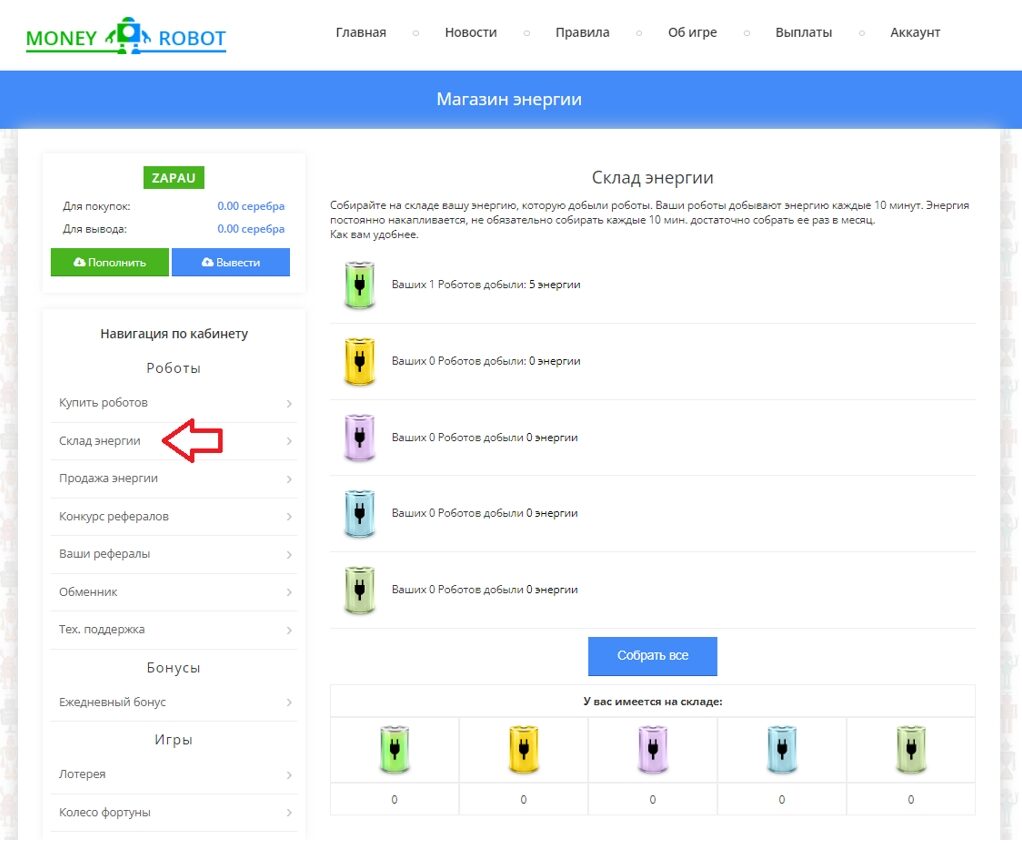The width and height of the screenshot is (1022, 843).
Task: Click the Магазин энергии page title
Action: 509,99
